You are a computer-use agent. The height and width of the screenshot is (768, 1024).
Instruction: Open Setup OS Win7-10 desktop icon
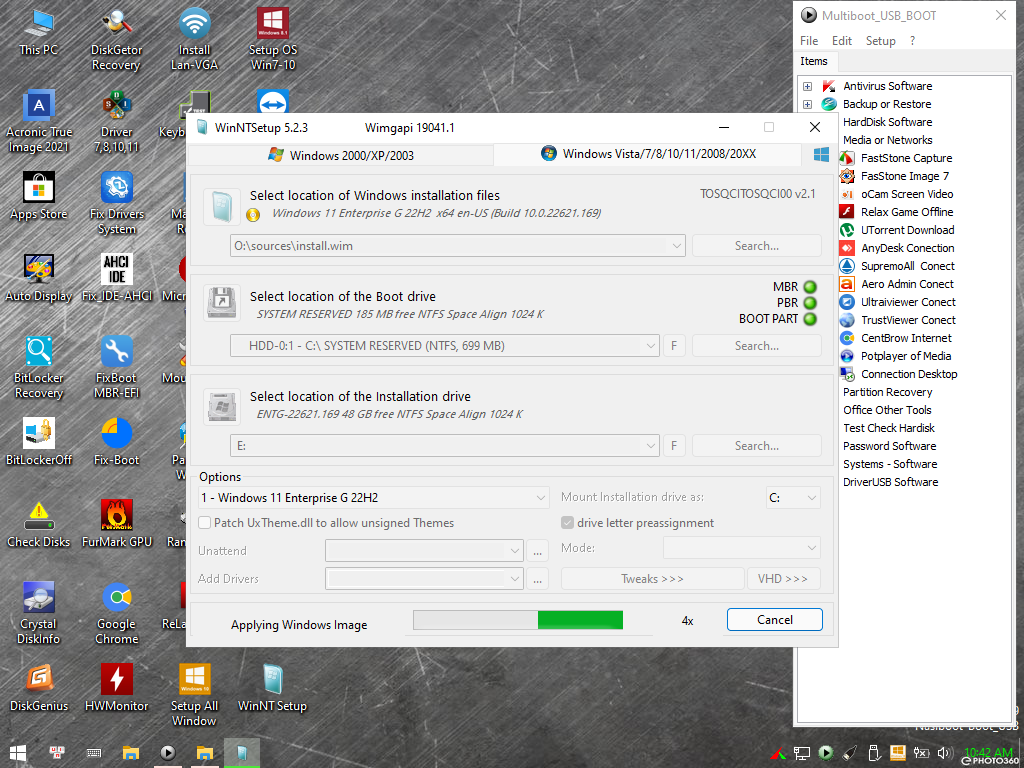coord(272,39)
